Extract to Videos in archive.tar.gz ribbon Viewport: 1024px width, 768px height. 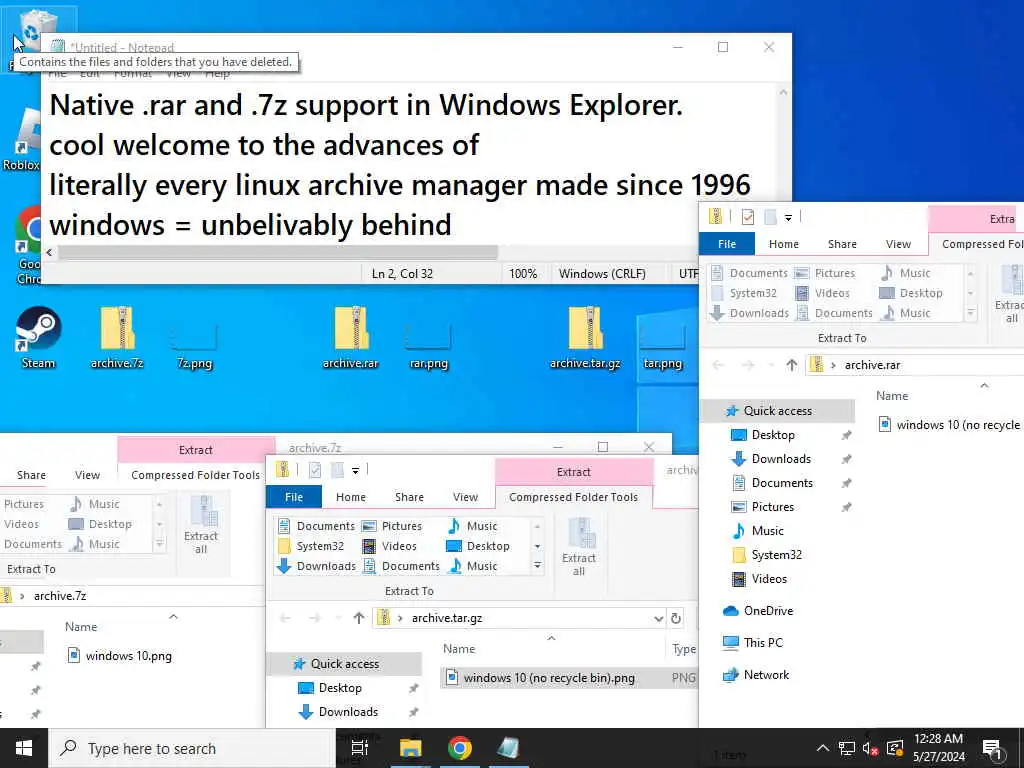coord(390,546)
